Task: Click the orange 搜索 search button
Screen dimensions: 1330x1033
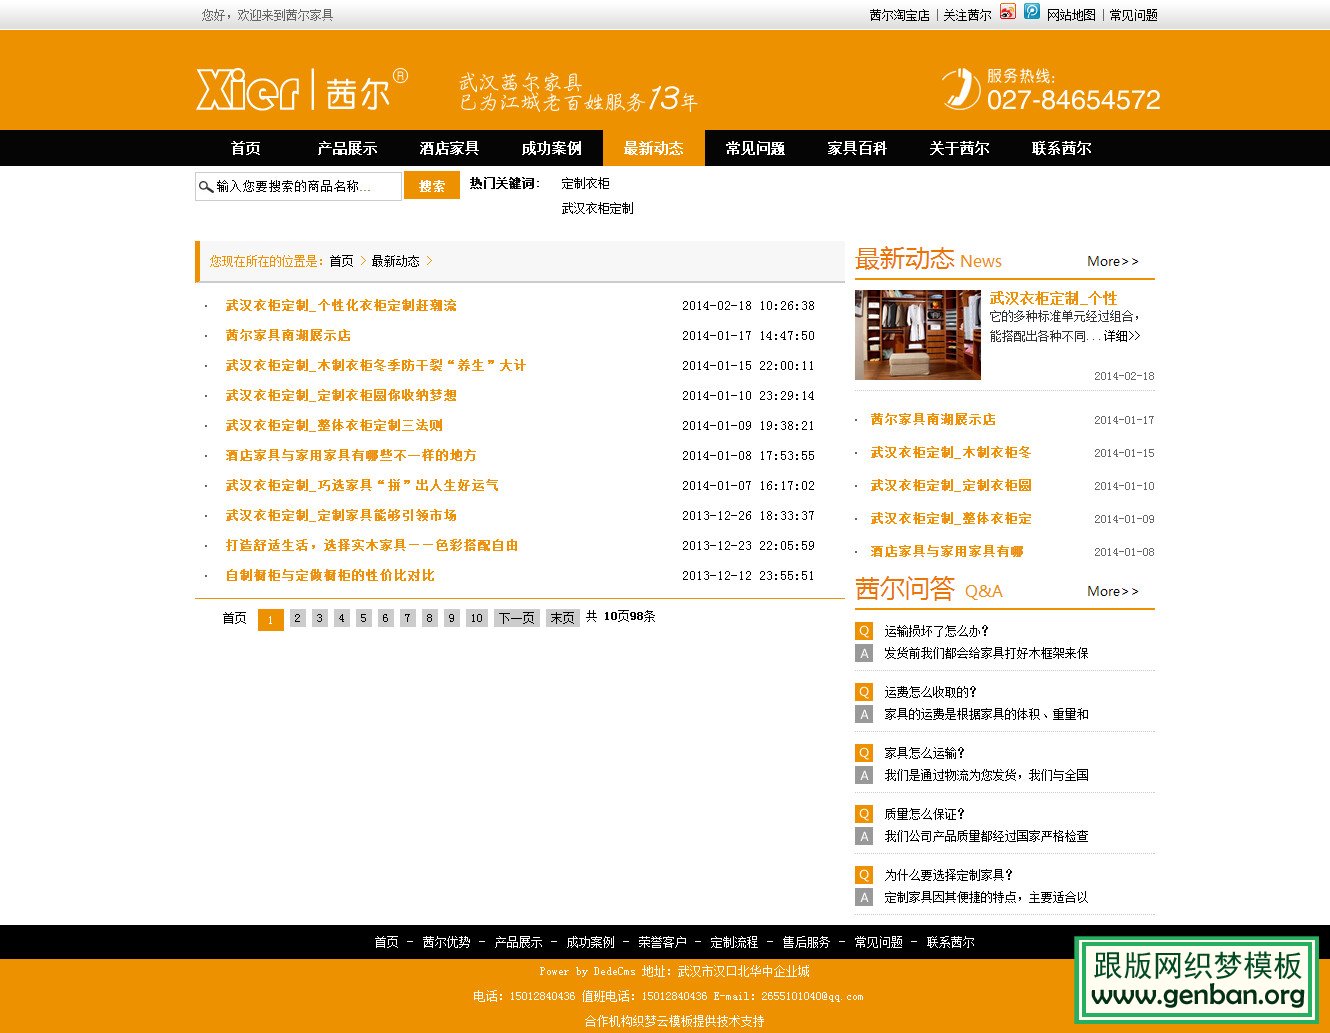Action: 432,186
